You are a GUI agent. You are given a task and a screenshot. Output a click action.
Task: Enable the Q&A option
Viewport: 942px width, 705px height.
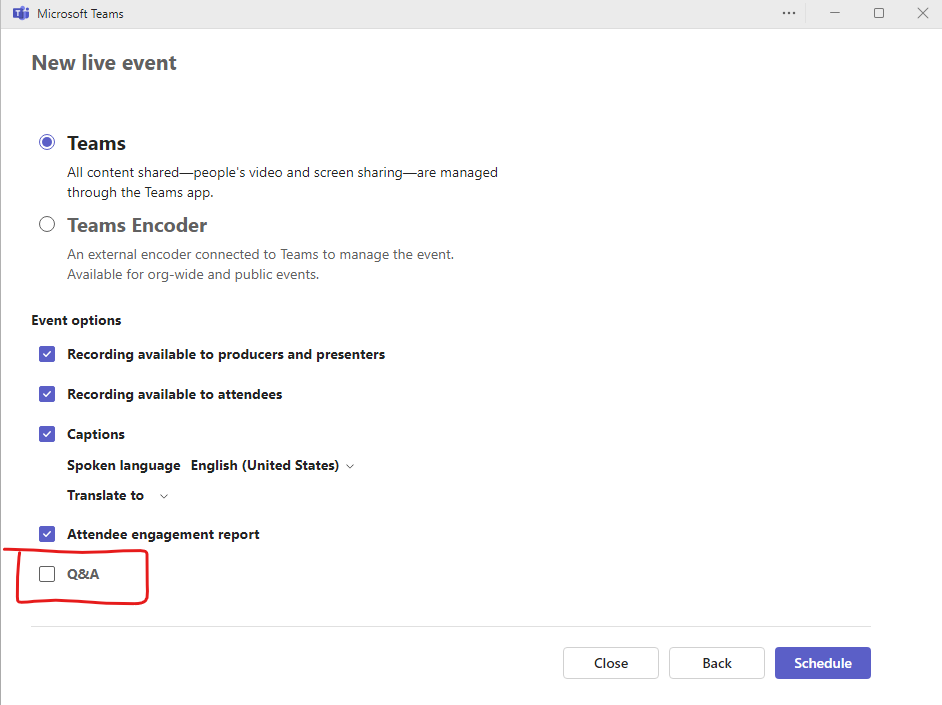(46, 573)
